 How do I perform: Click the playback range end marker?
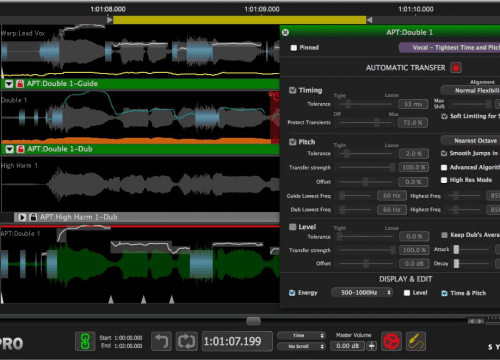tap(369, 20)
